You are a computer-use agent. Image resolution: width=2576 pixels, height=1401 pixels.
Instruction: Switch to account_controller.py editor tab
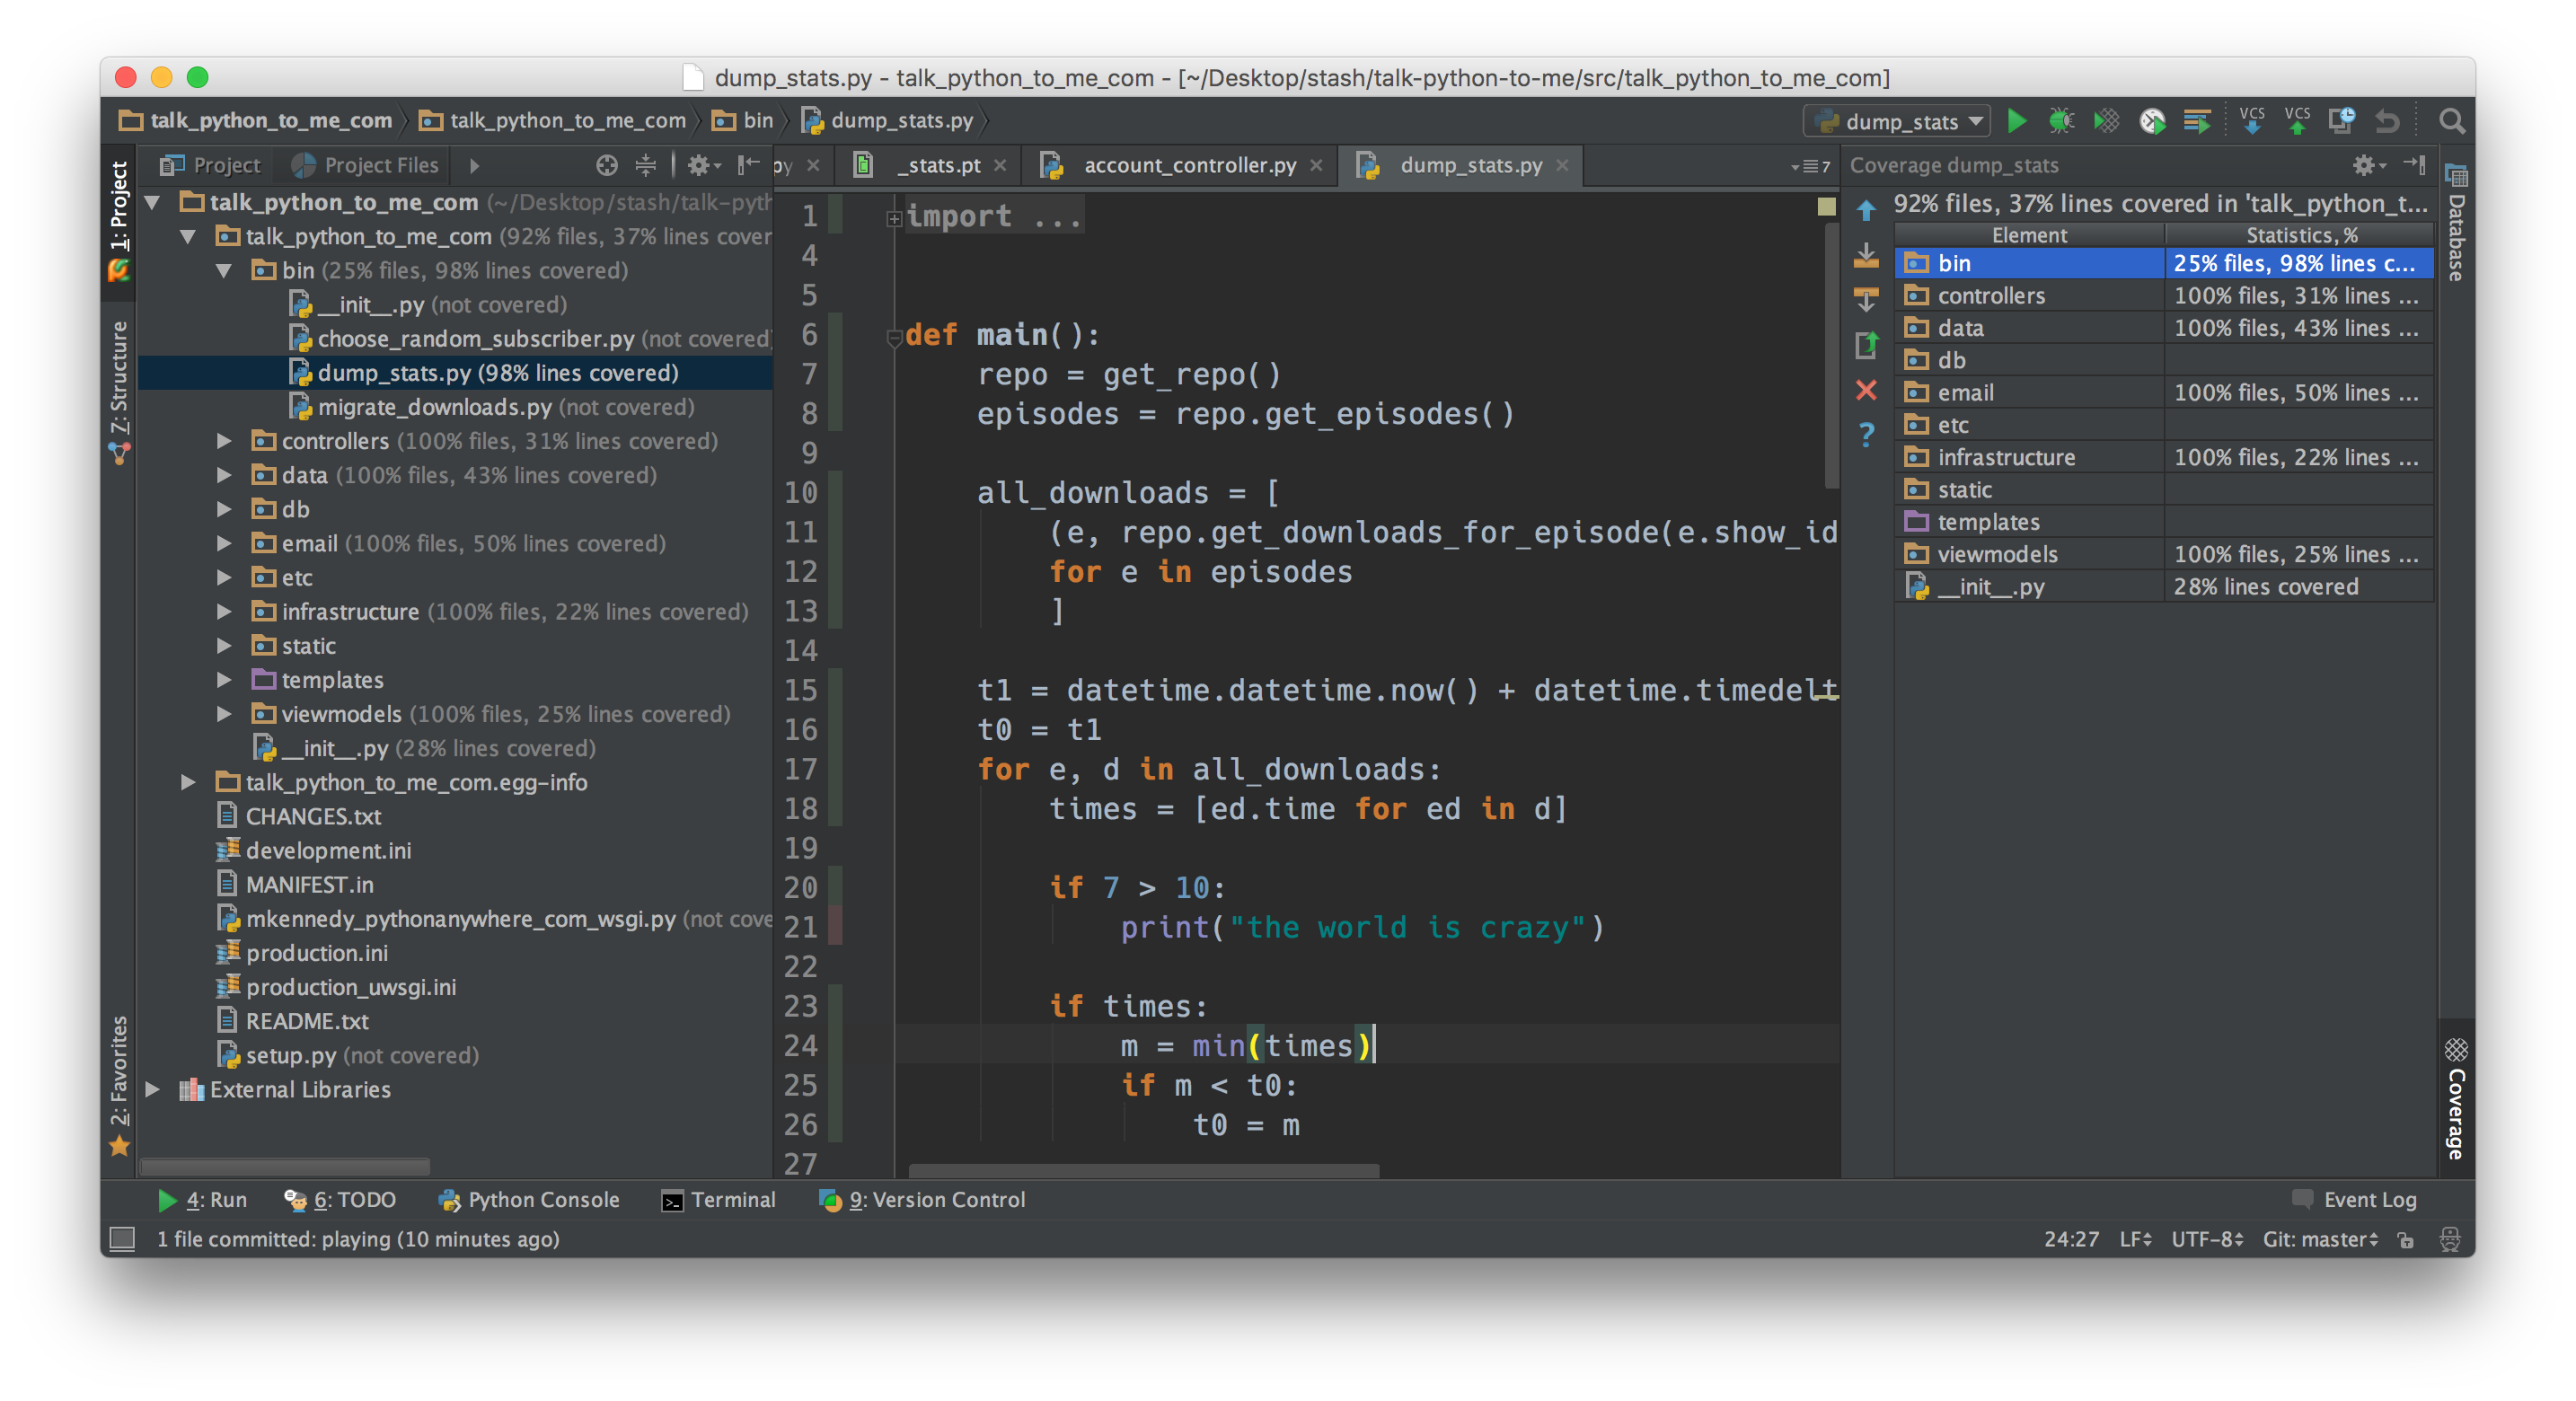coord(1188,165)
